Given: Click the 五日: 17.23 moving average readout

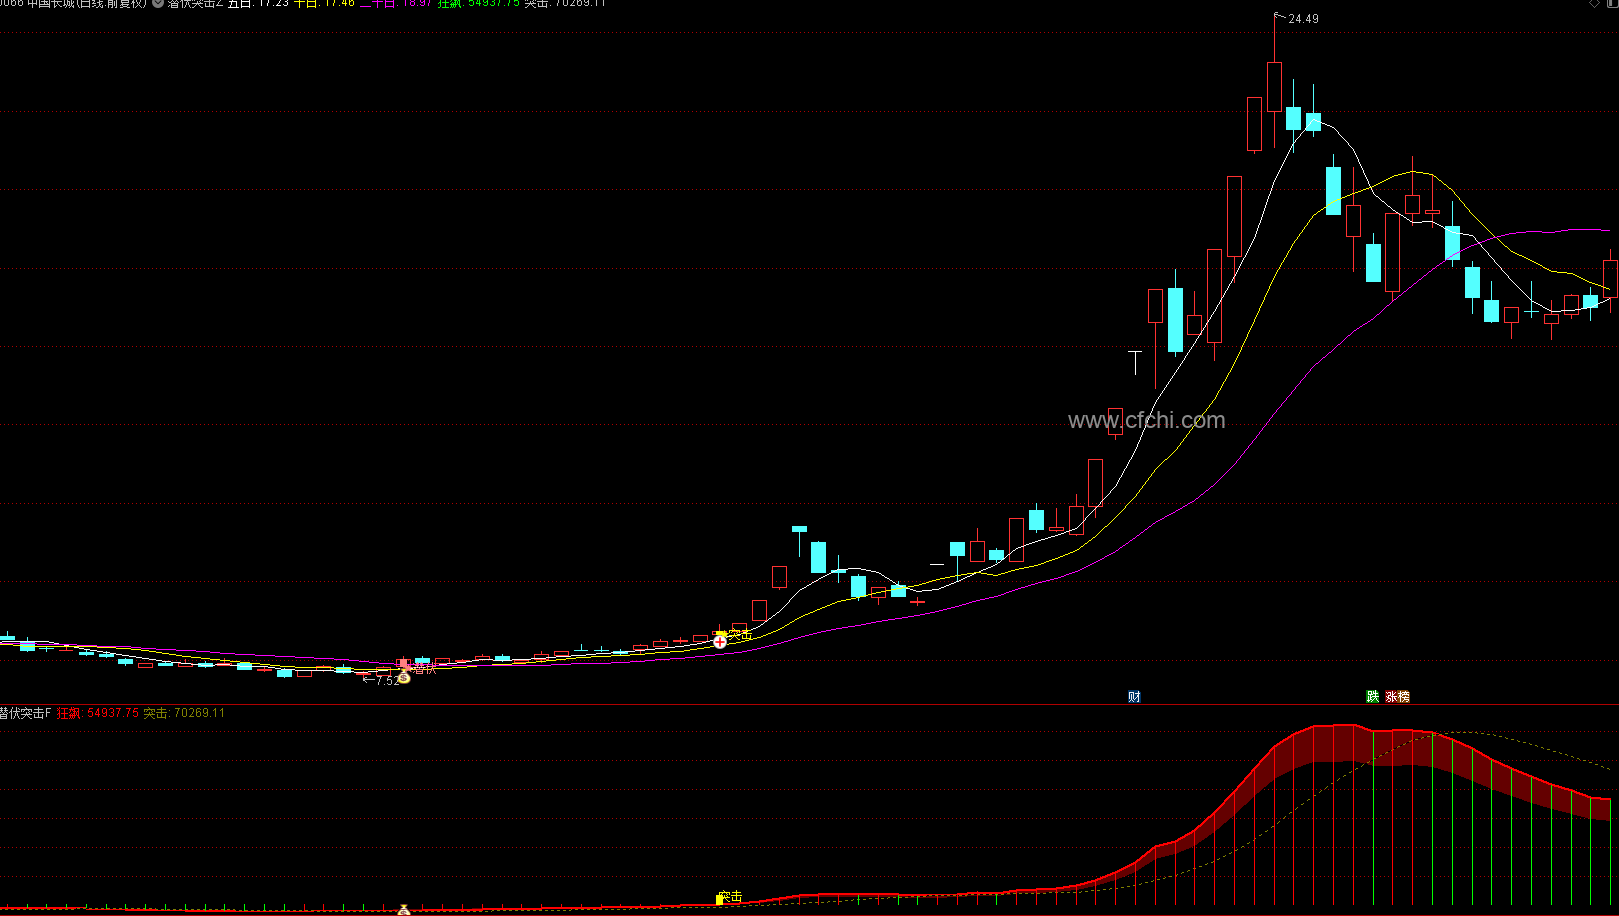Looking at the screenshot, I should tap(258, 3).
